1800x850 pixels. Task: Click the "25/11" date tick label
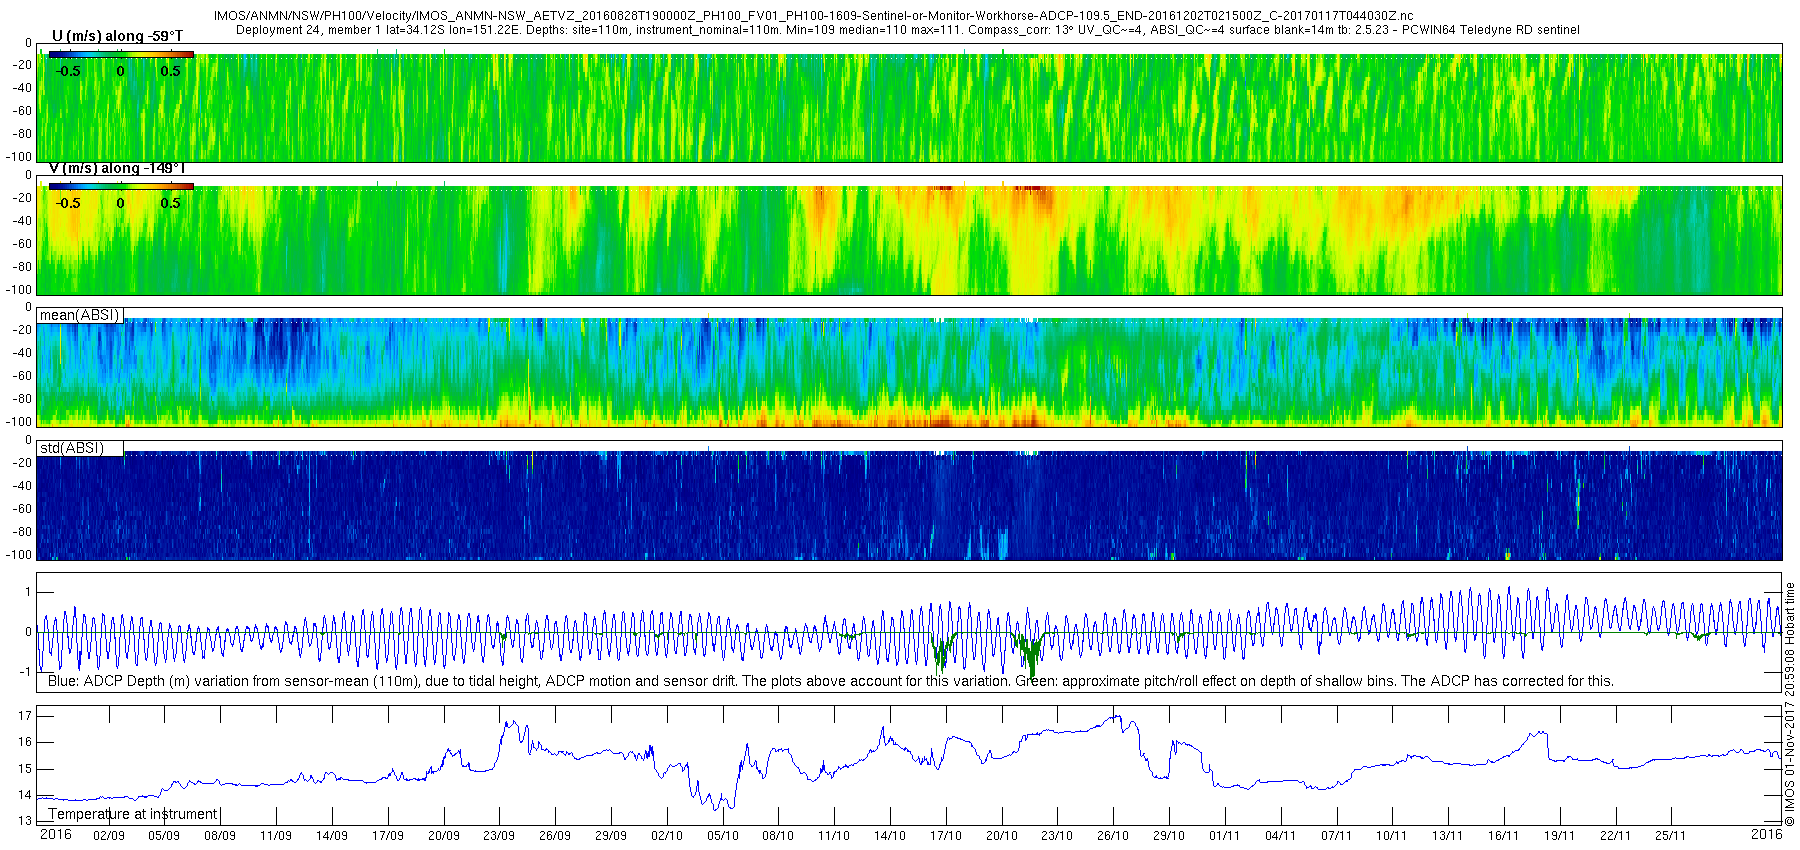(x=1671, y=836)
